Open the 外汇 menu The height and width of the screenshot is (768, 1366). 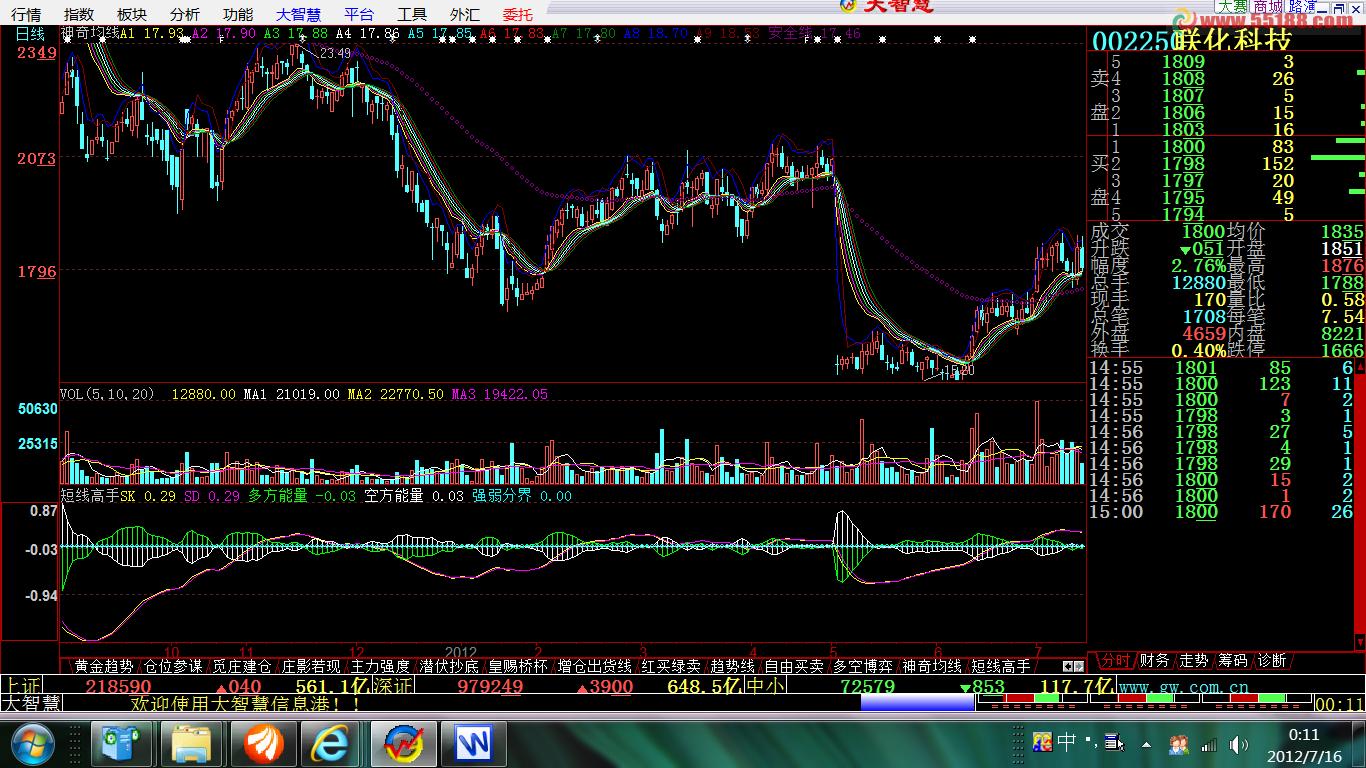pos(465,14)
